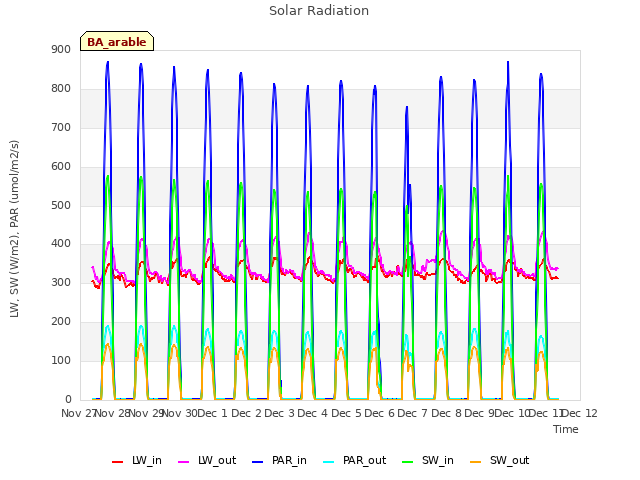Select the SW_out legend label
This screenshot has width=640, height=480.
509,461
